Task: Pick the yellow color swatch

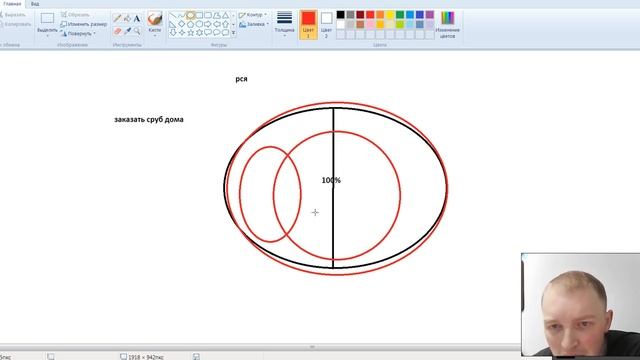Action: (x=390, y=15)
